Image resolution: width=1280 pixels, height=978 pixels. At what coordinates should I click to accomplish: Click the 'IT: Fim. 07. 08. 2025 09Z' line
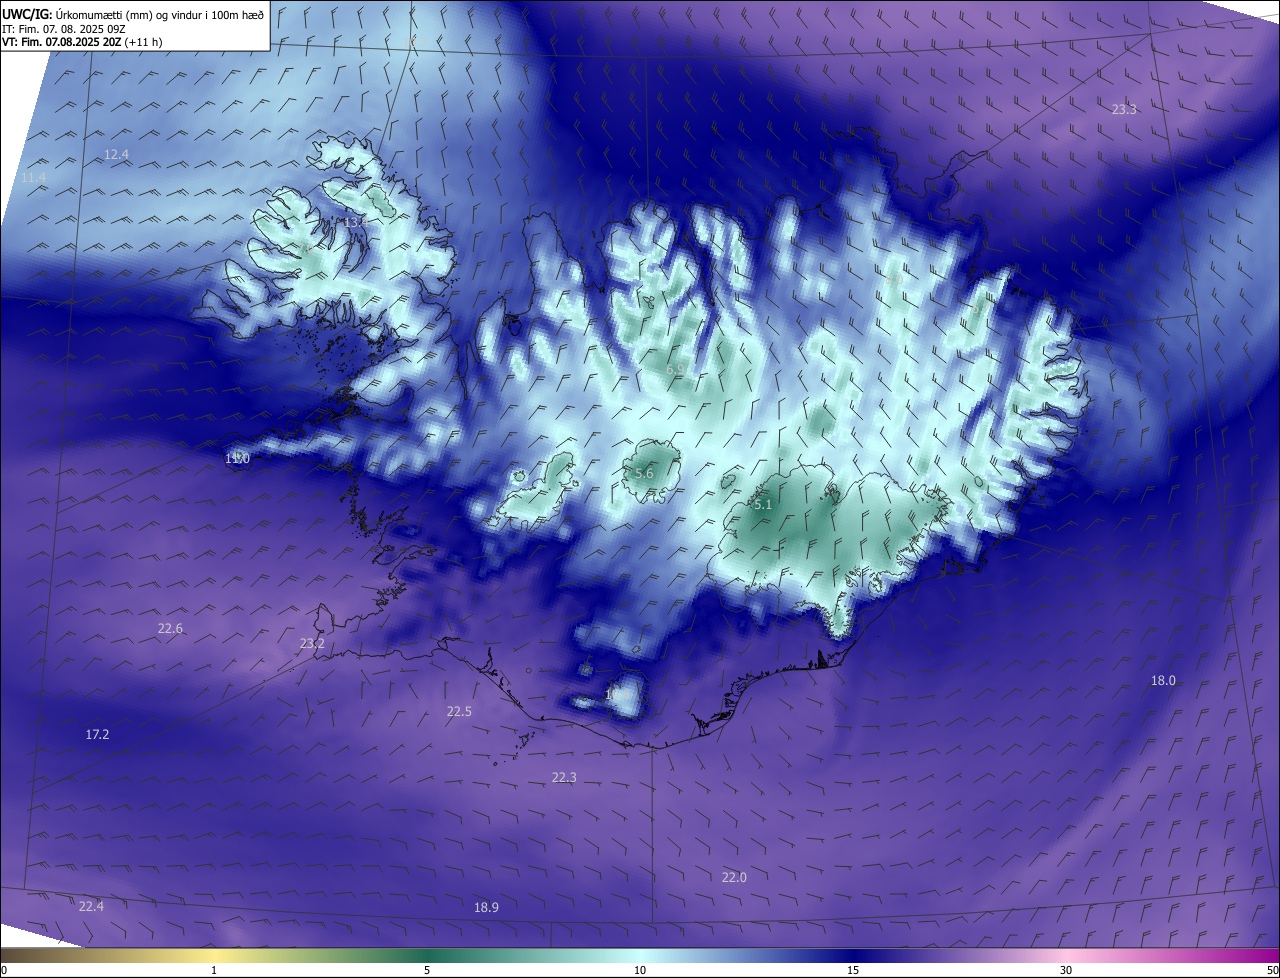[x=63, y=29]
